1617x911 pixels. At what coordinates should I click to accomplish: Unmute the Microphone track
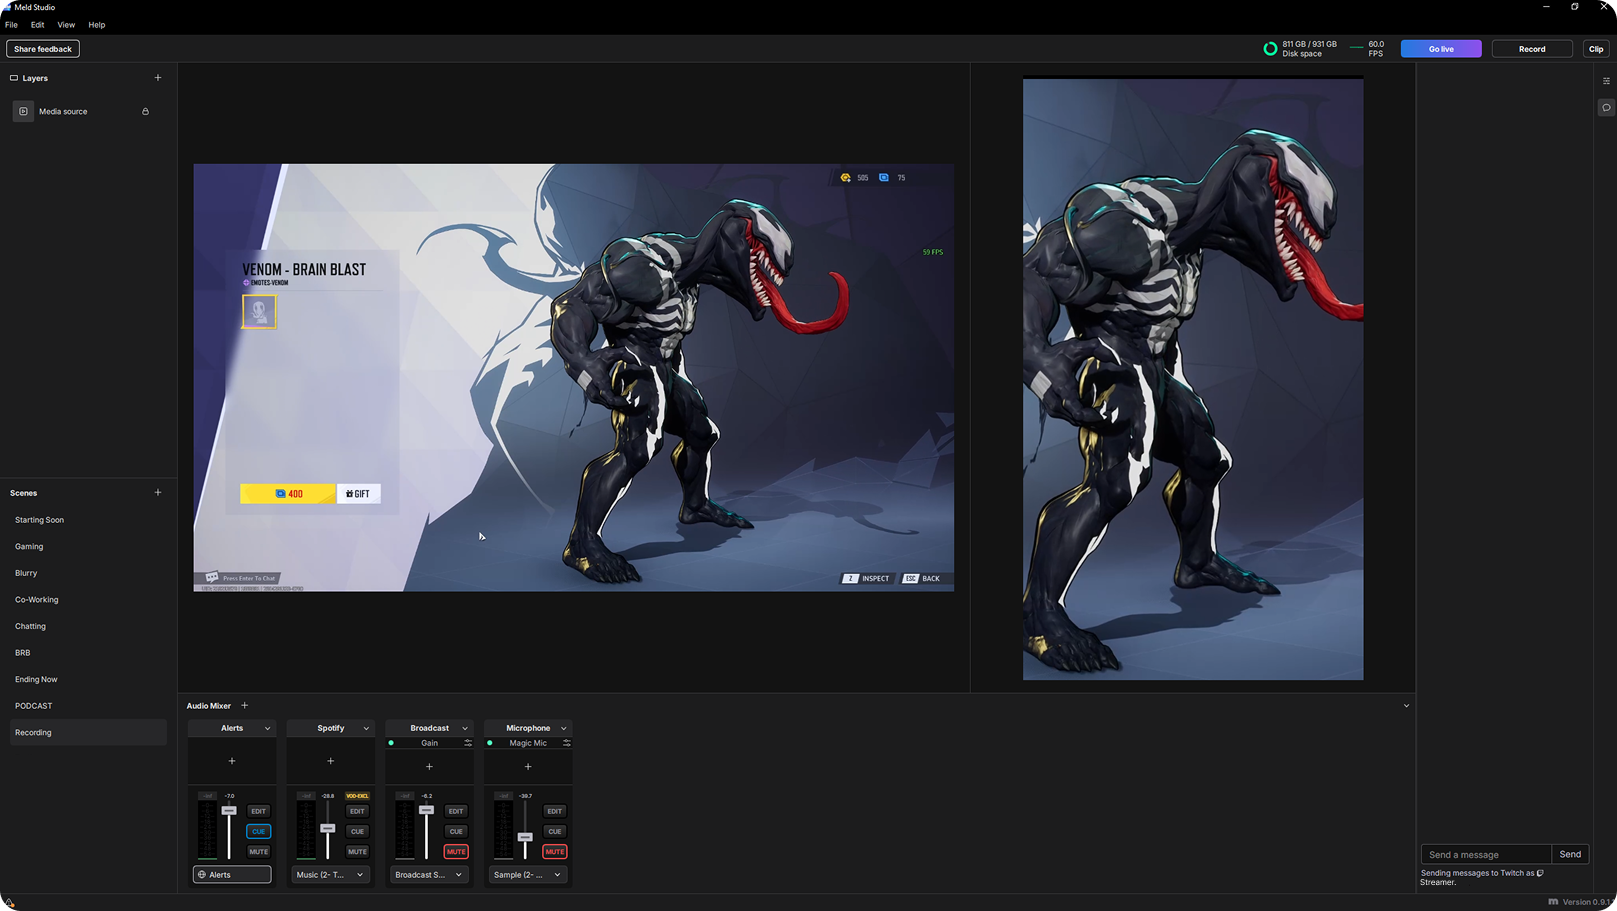[555, 852]
